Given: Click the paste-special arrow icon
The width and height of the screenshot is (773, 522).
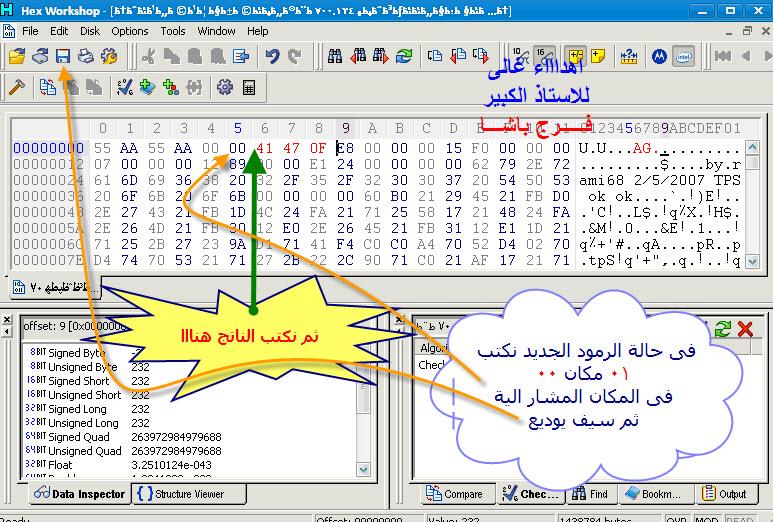Looking at the screenshot, I should [x=241, y=56].
